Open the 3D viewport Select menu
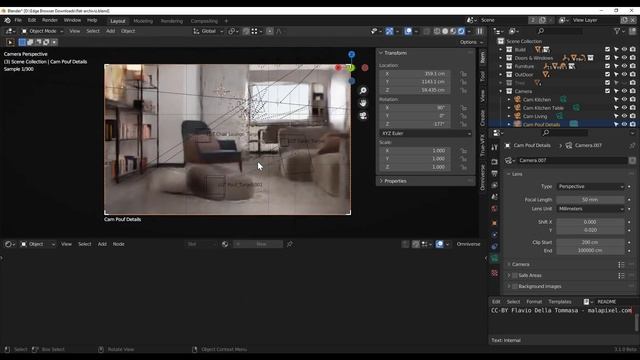The width and height of the screenshot is (640, 360). click(93, 31)
